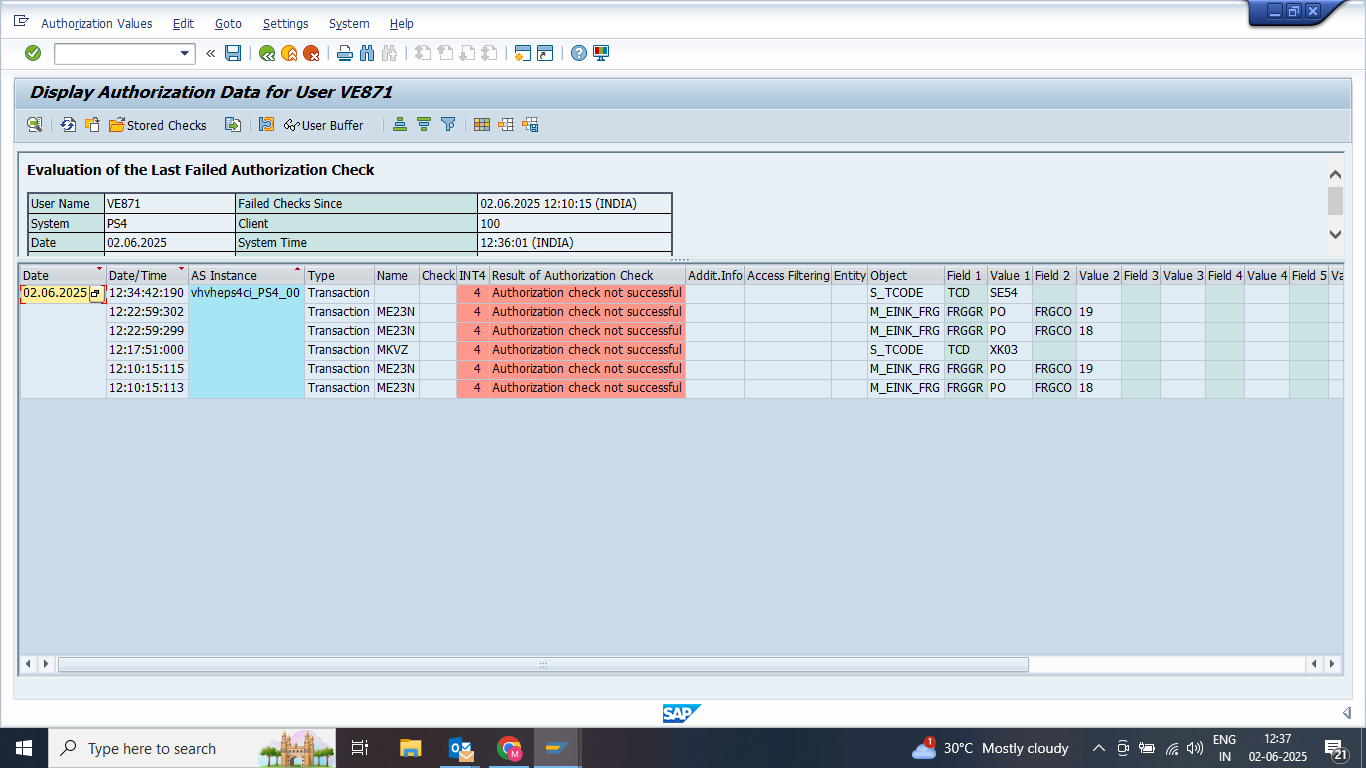Click the Find binoculars icon
1366x768 pixels.
pos(367,53)
